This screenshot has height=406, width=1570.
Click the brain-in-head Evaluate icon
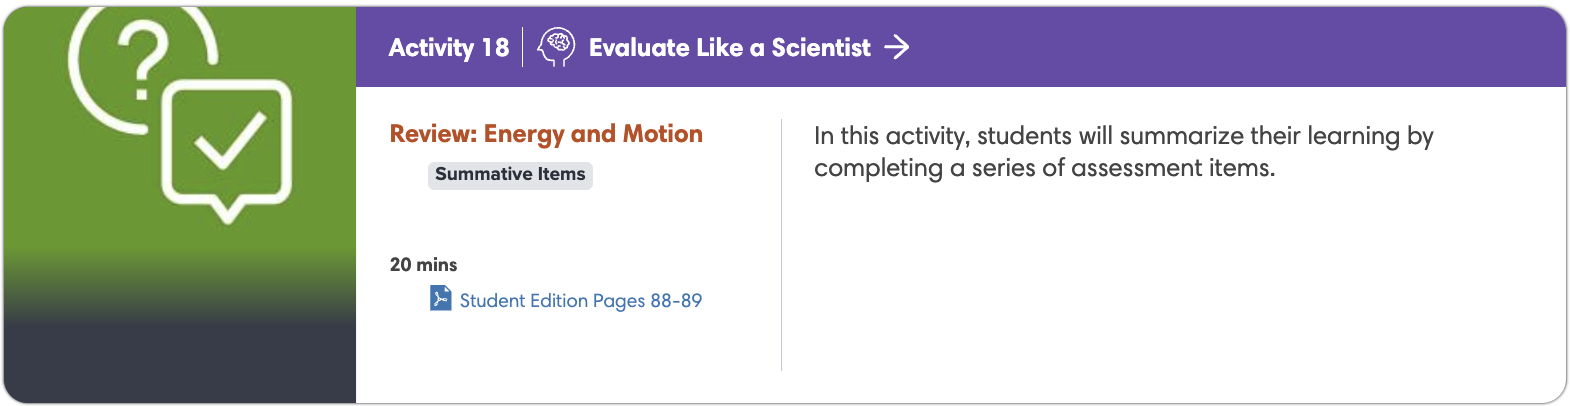point(556,47)
